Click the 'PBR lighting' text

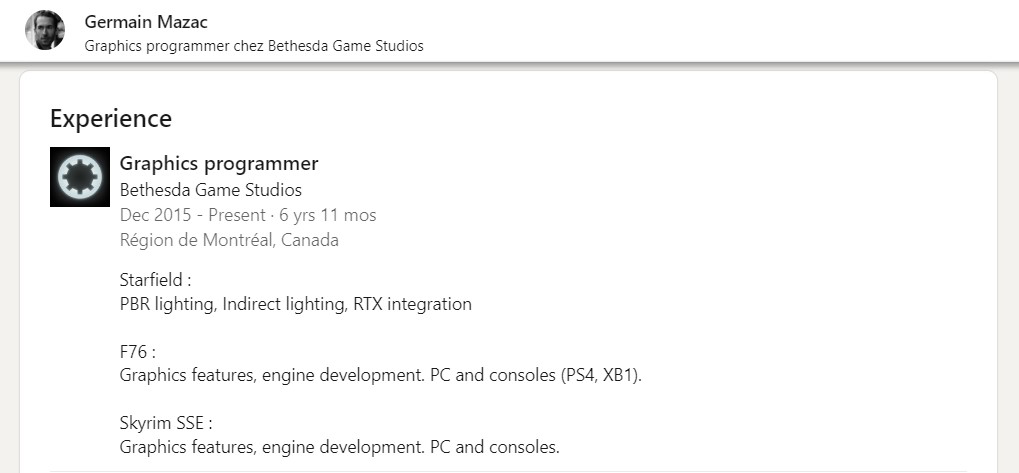click(x=166, y=304)
